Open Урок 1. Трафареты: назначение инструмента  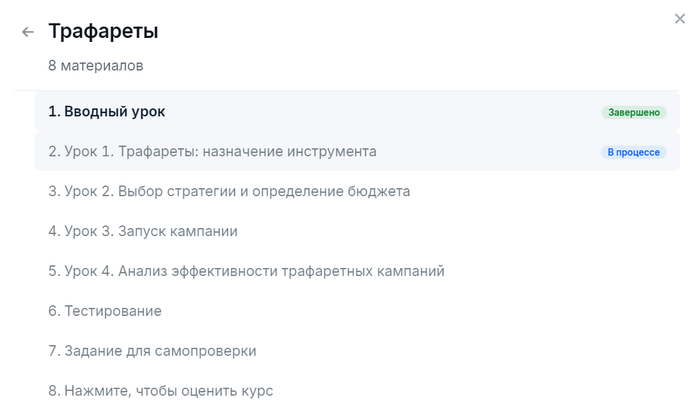[212, 151]
